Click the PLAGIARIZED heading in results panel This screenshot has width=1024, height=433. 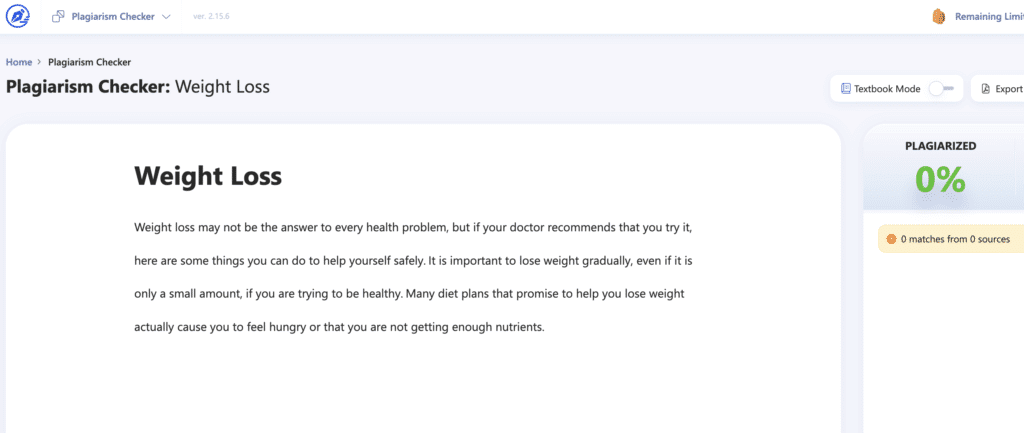click(x=940, y=146)
